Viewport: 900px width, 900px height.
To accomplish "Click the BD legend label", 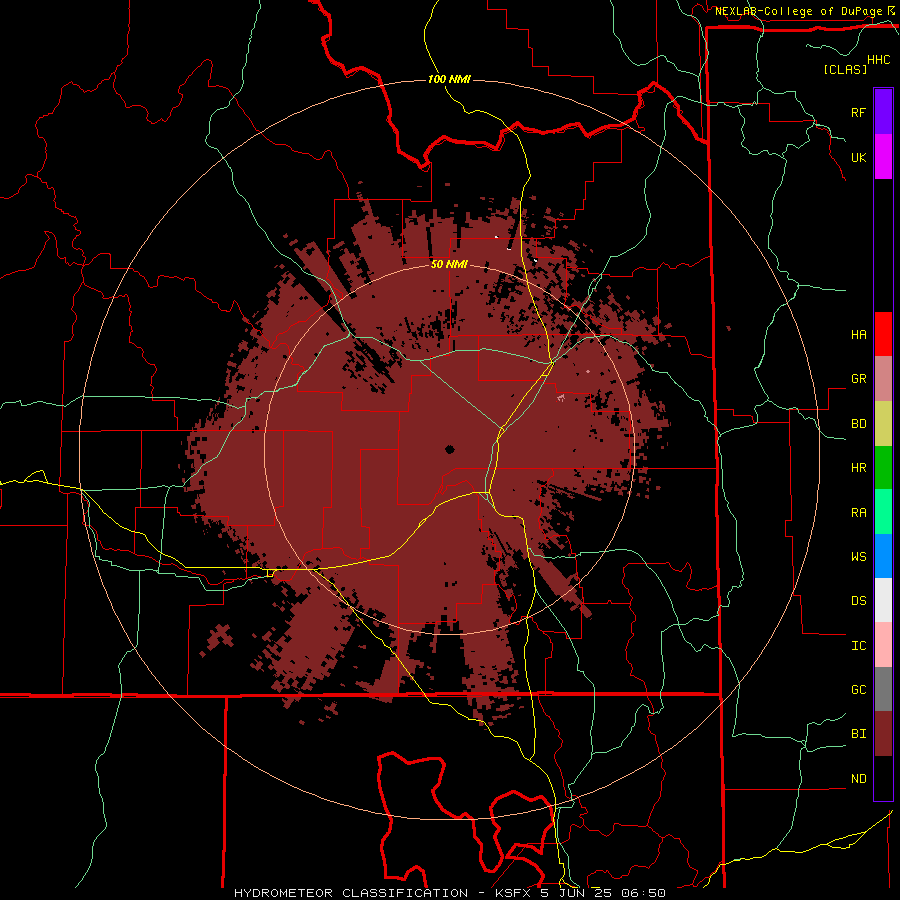I will coord(858,424).
